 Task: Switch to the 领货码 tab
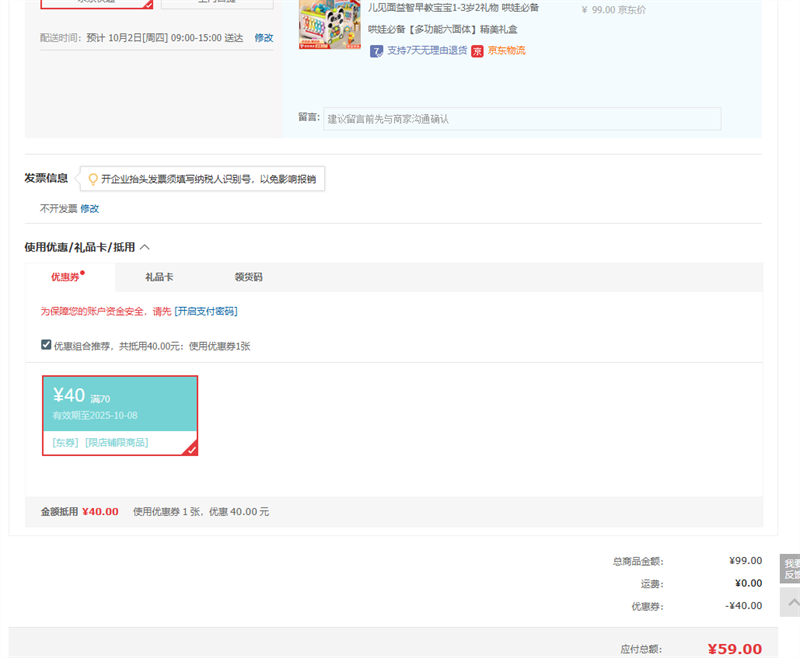click(x=248, y=277)
